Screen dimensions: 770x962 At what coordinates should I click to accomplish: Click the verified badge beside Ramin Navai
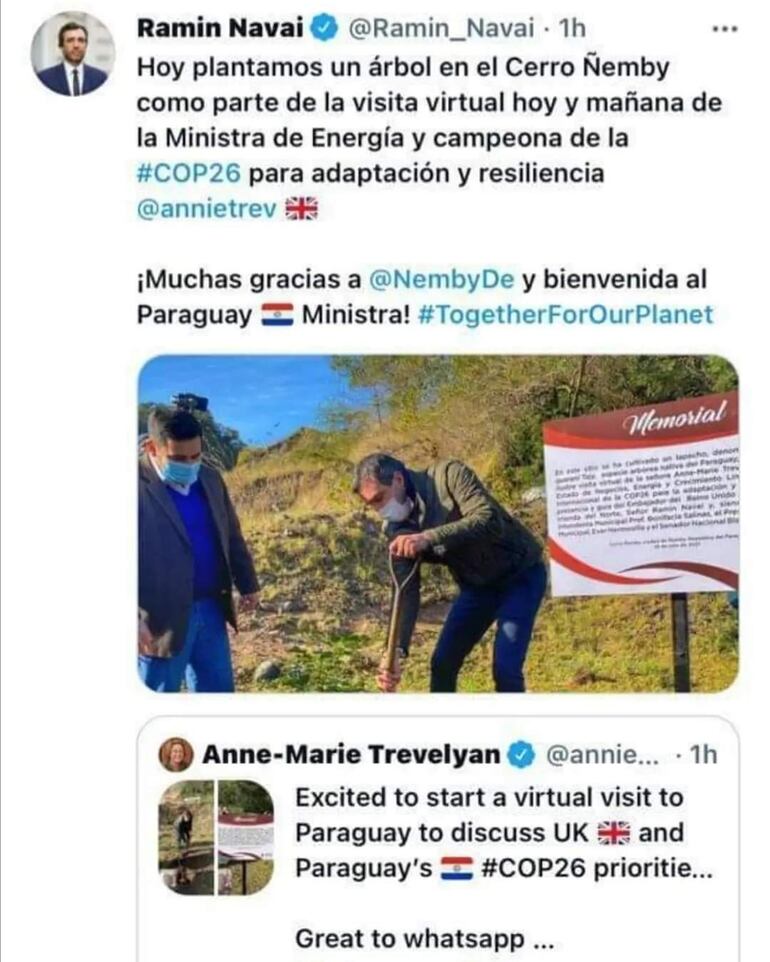coord(325,28)
